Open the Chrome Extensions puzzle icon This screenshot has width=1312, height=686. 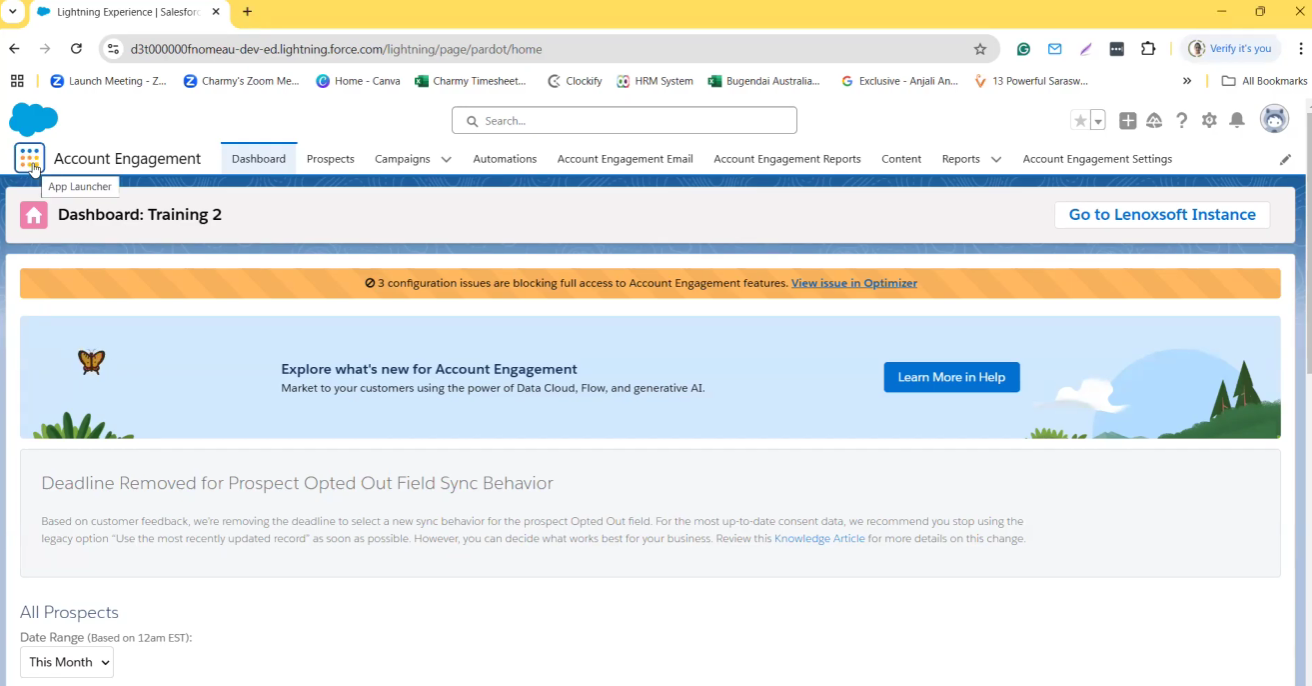click(x=1148, y=49)
